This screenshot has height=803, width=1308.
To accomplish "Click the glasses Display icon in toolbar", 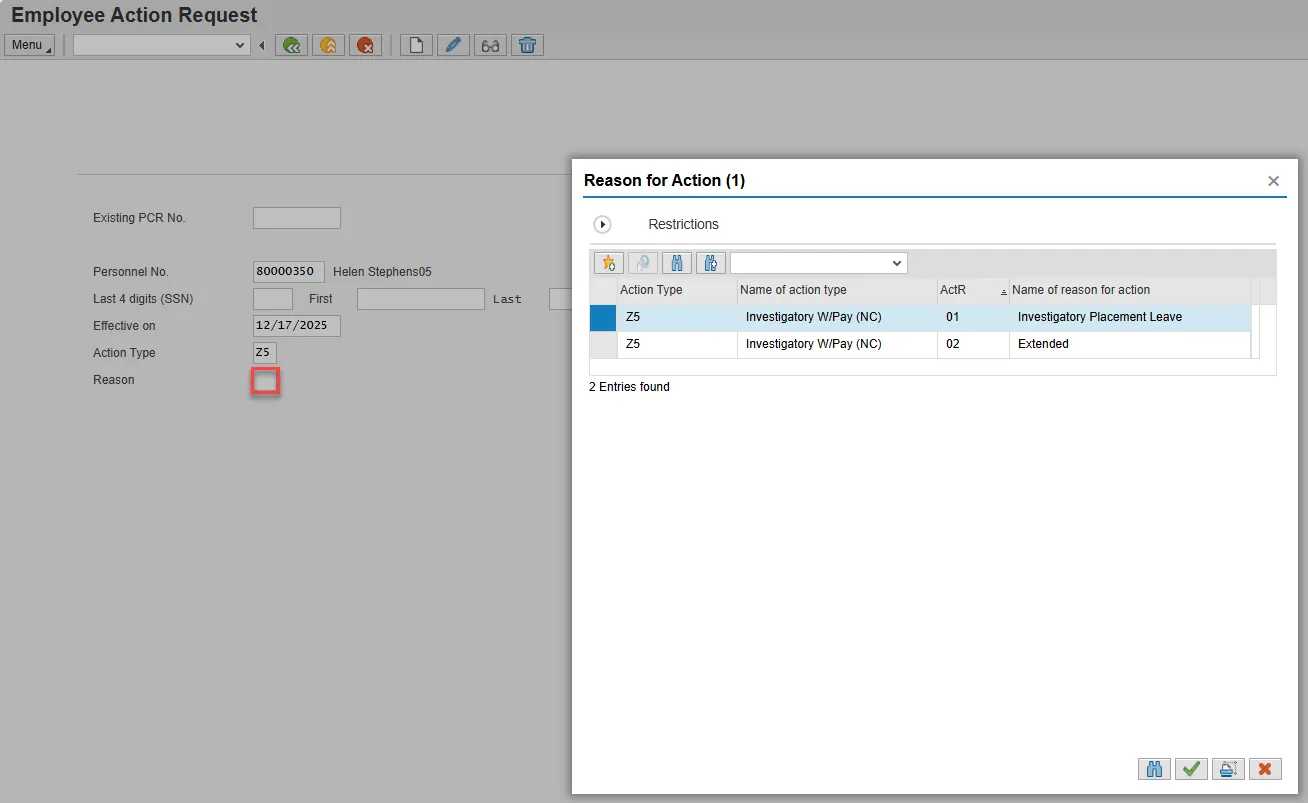I will coord(490,45).
